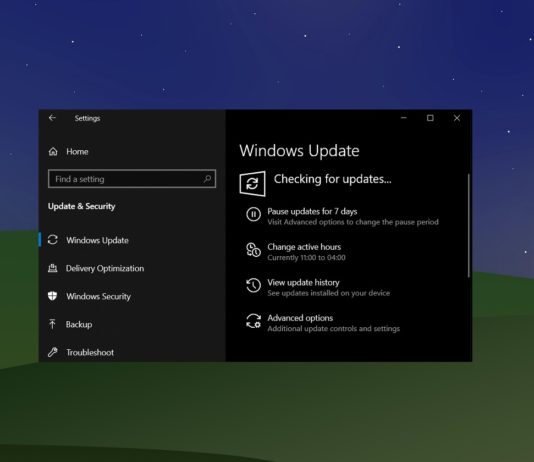The width and height of the screenshot is (534, 462).
Task: Open the Delivery Optimization icon
Action: [x=52, y=268]
